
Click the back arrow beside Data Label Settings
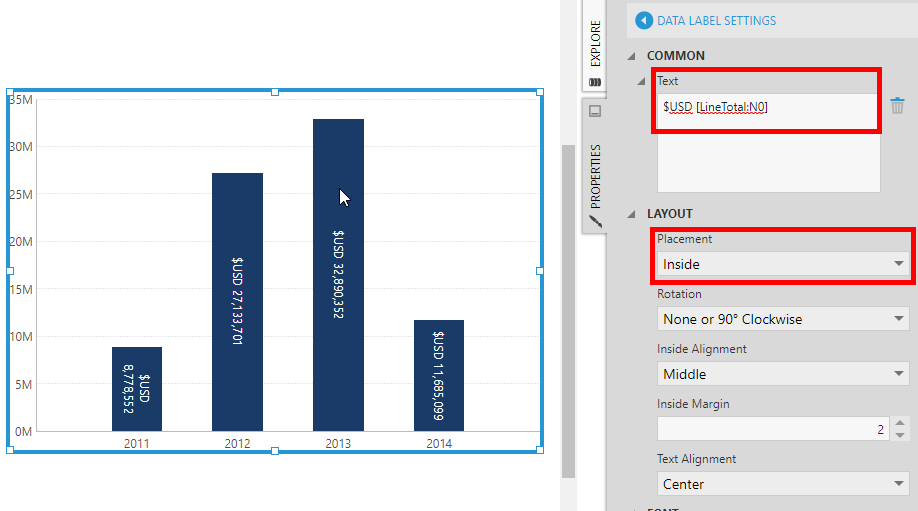(x=643, y=20)
